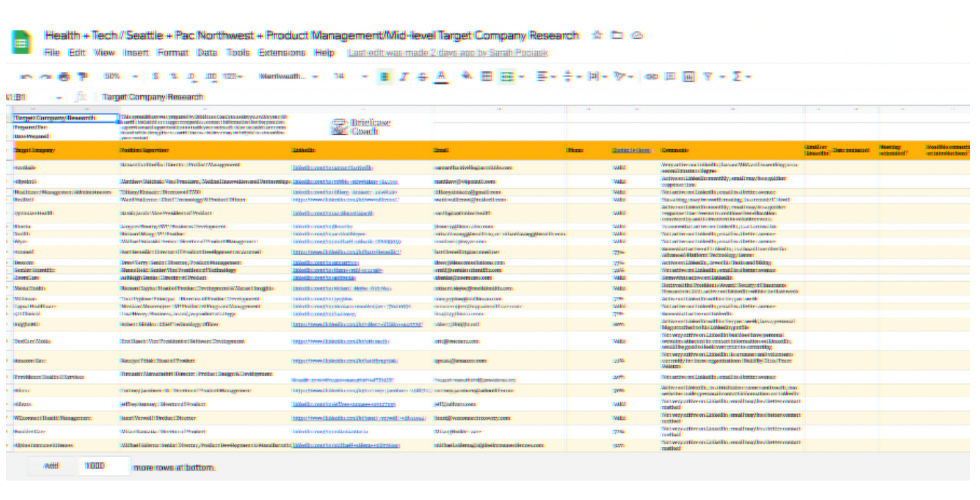Select the 'Email' column header cell

pyautogui.click(x=499, y=150)
